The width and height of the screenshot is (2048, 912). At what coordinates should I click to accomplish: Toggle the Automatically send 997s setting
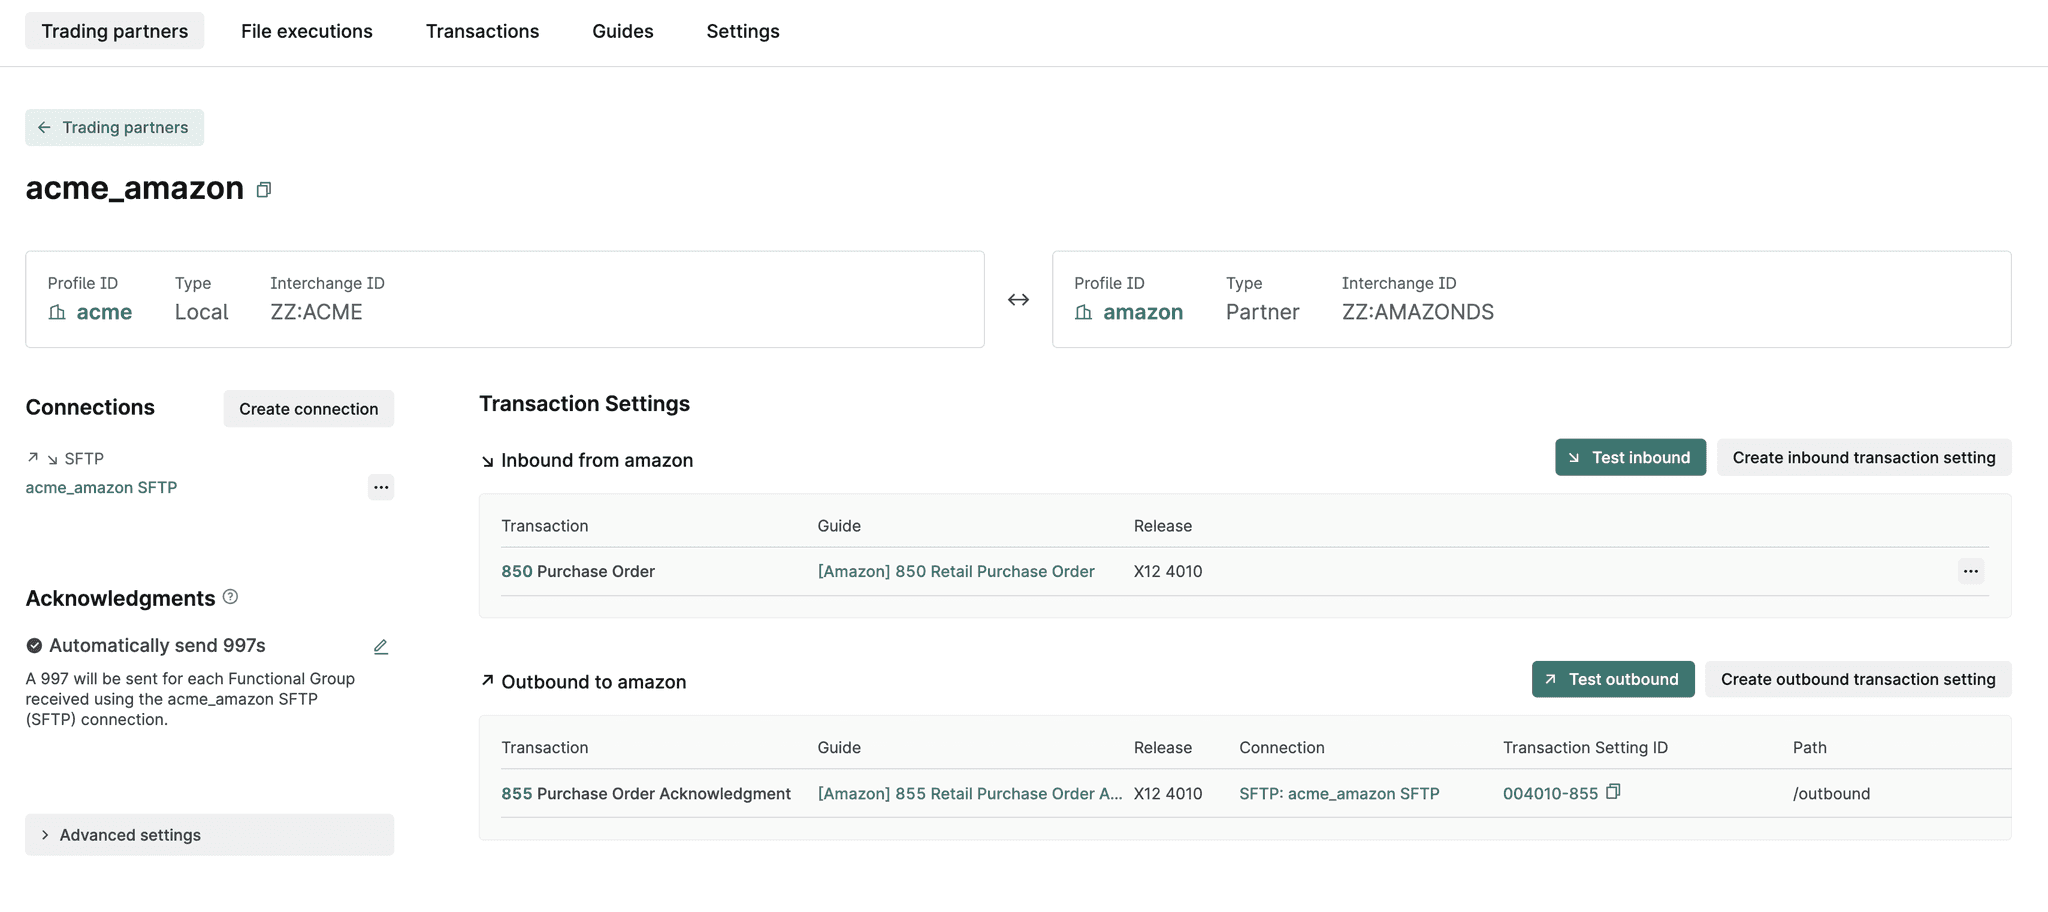[x=35, y=645]
